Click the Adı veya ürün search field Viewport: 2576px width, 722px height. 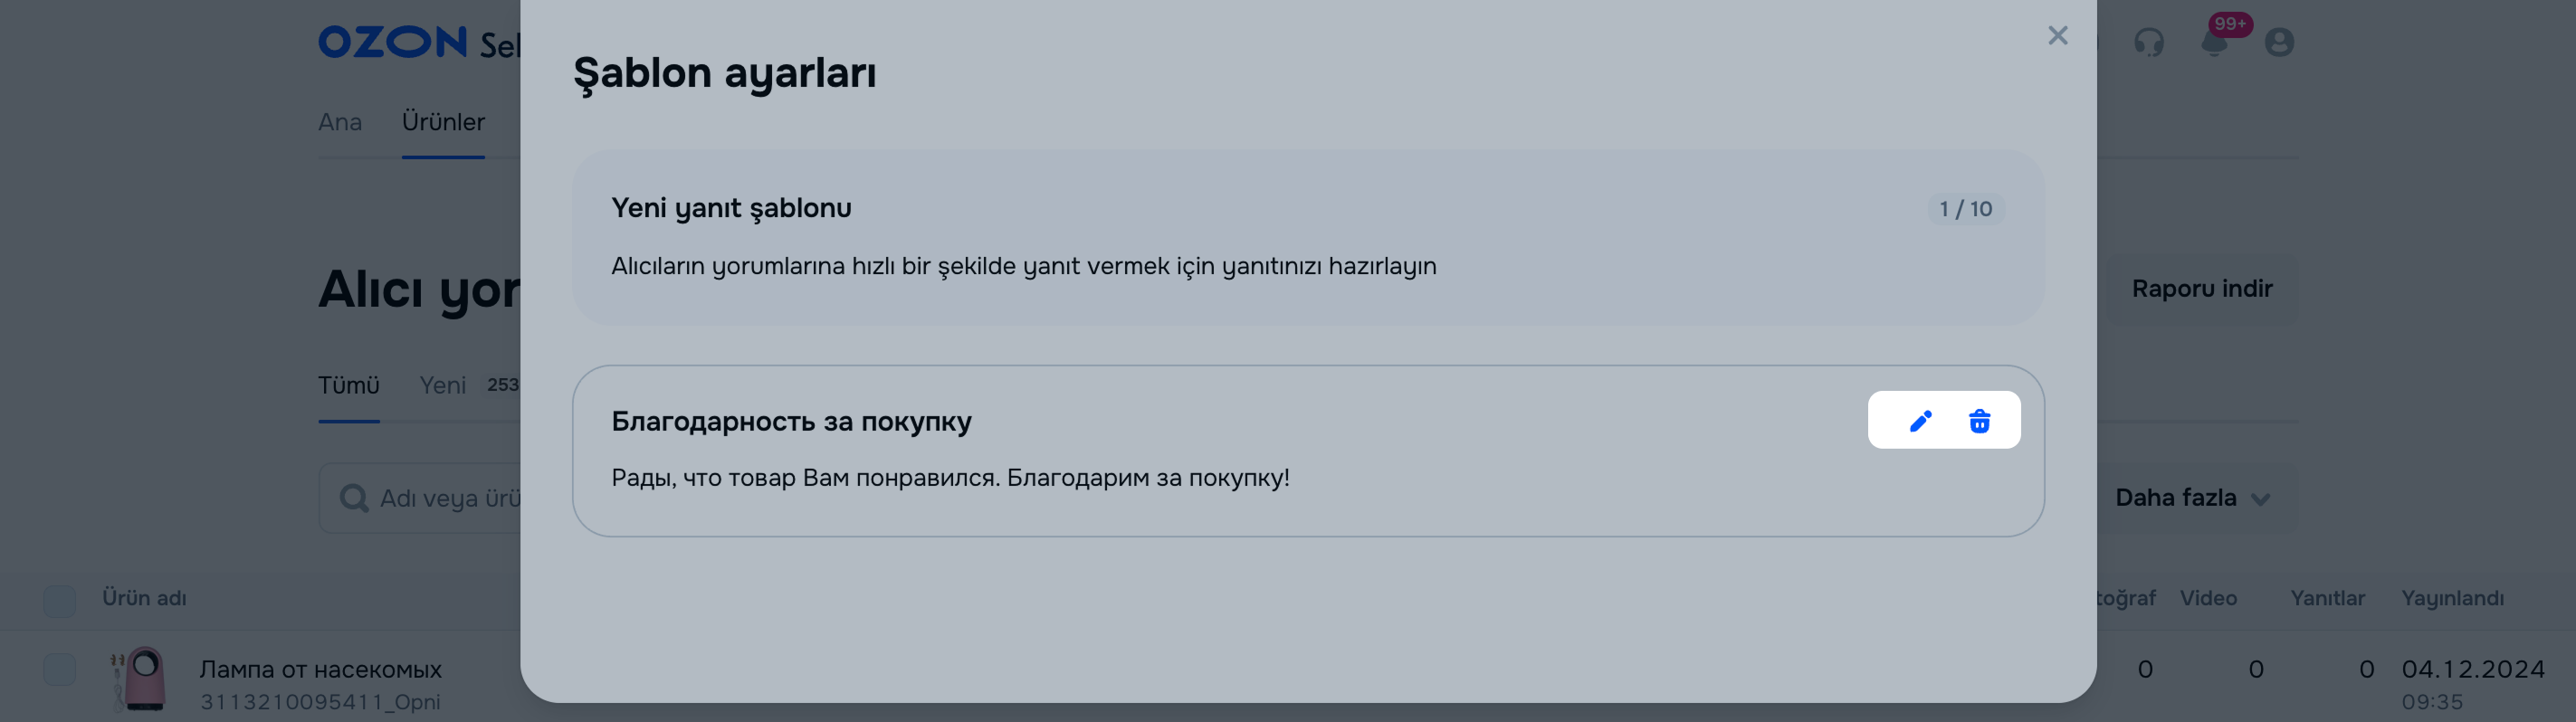click(x=450, y=498)
